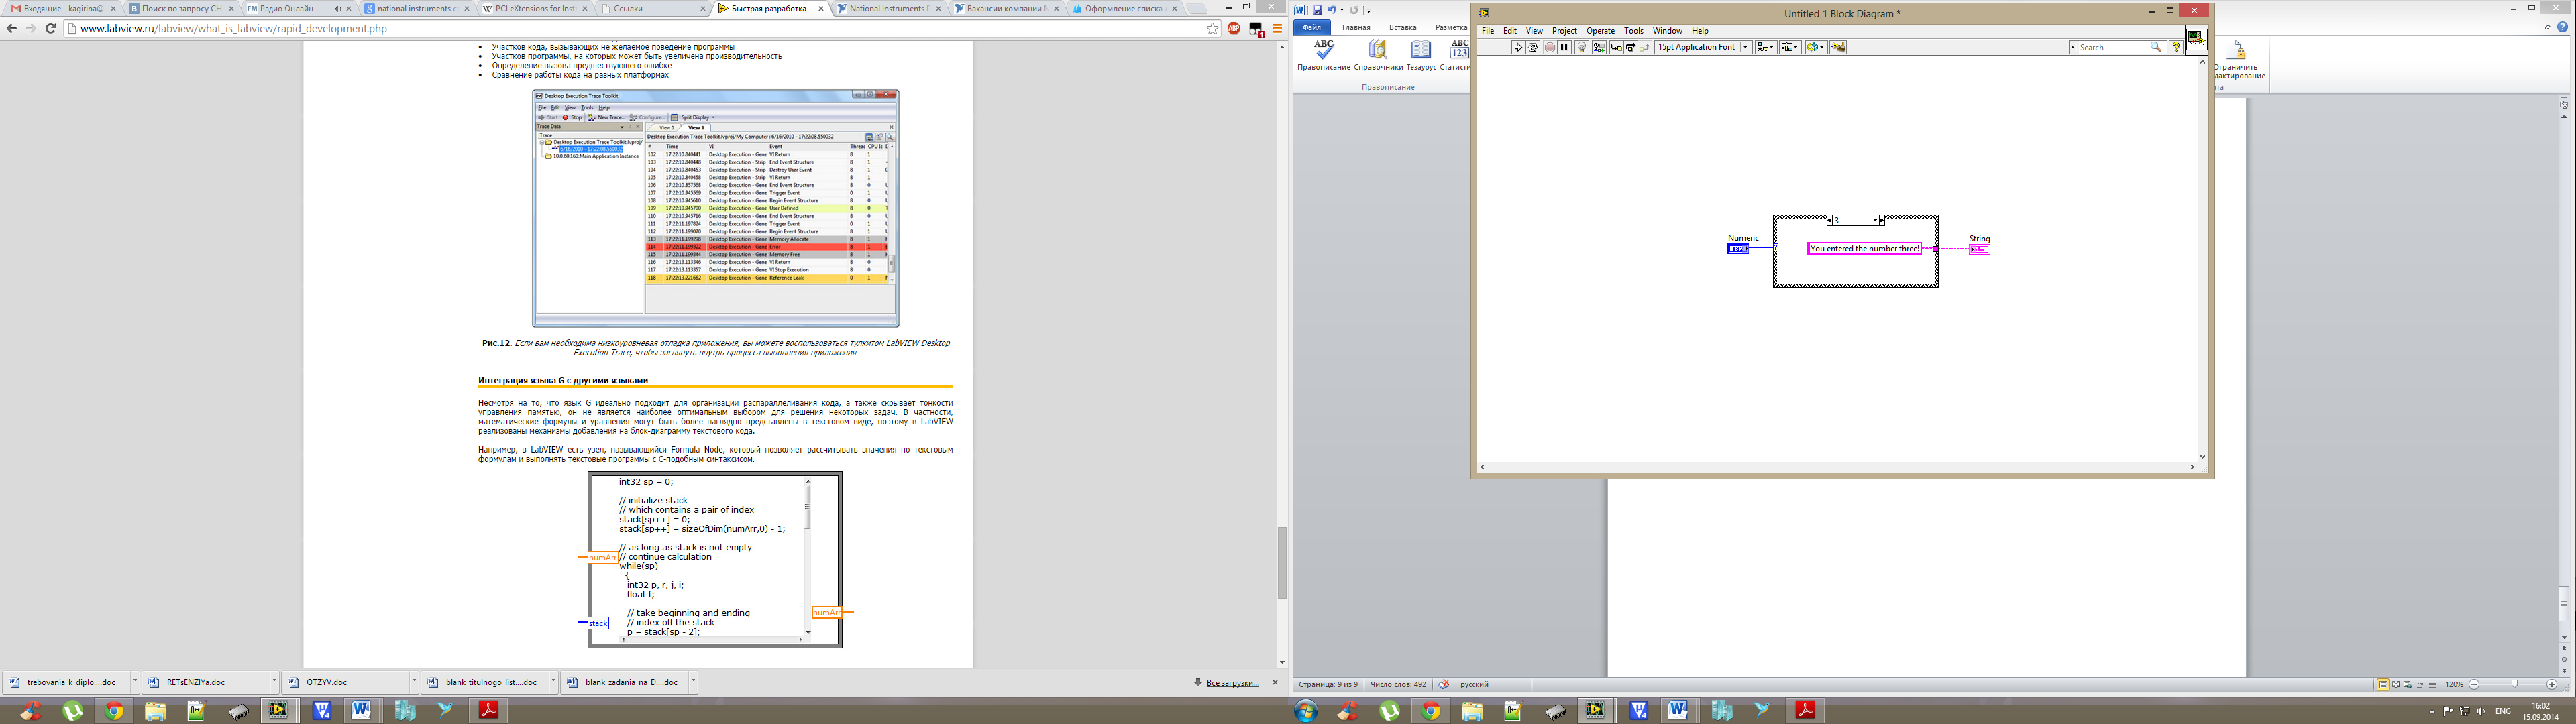Image resolution: width=2576 pixels, height=724 pixels.
Task: Click Word Undo icon
Action: [x=1332, y=10]
